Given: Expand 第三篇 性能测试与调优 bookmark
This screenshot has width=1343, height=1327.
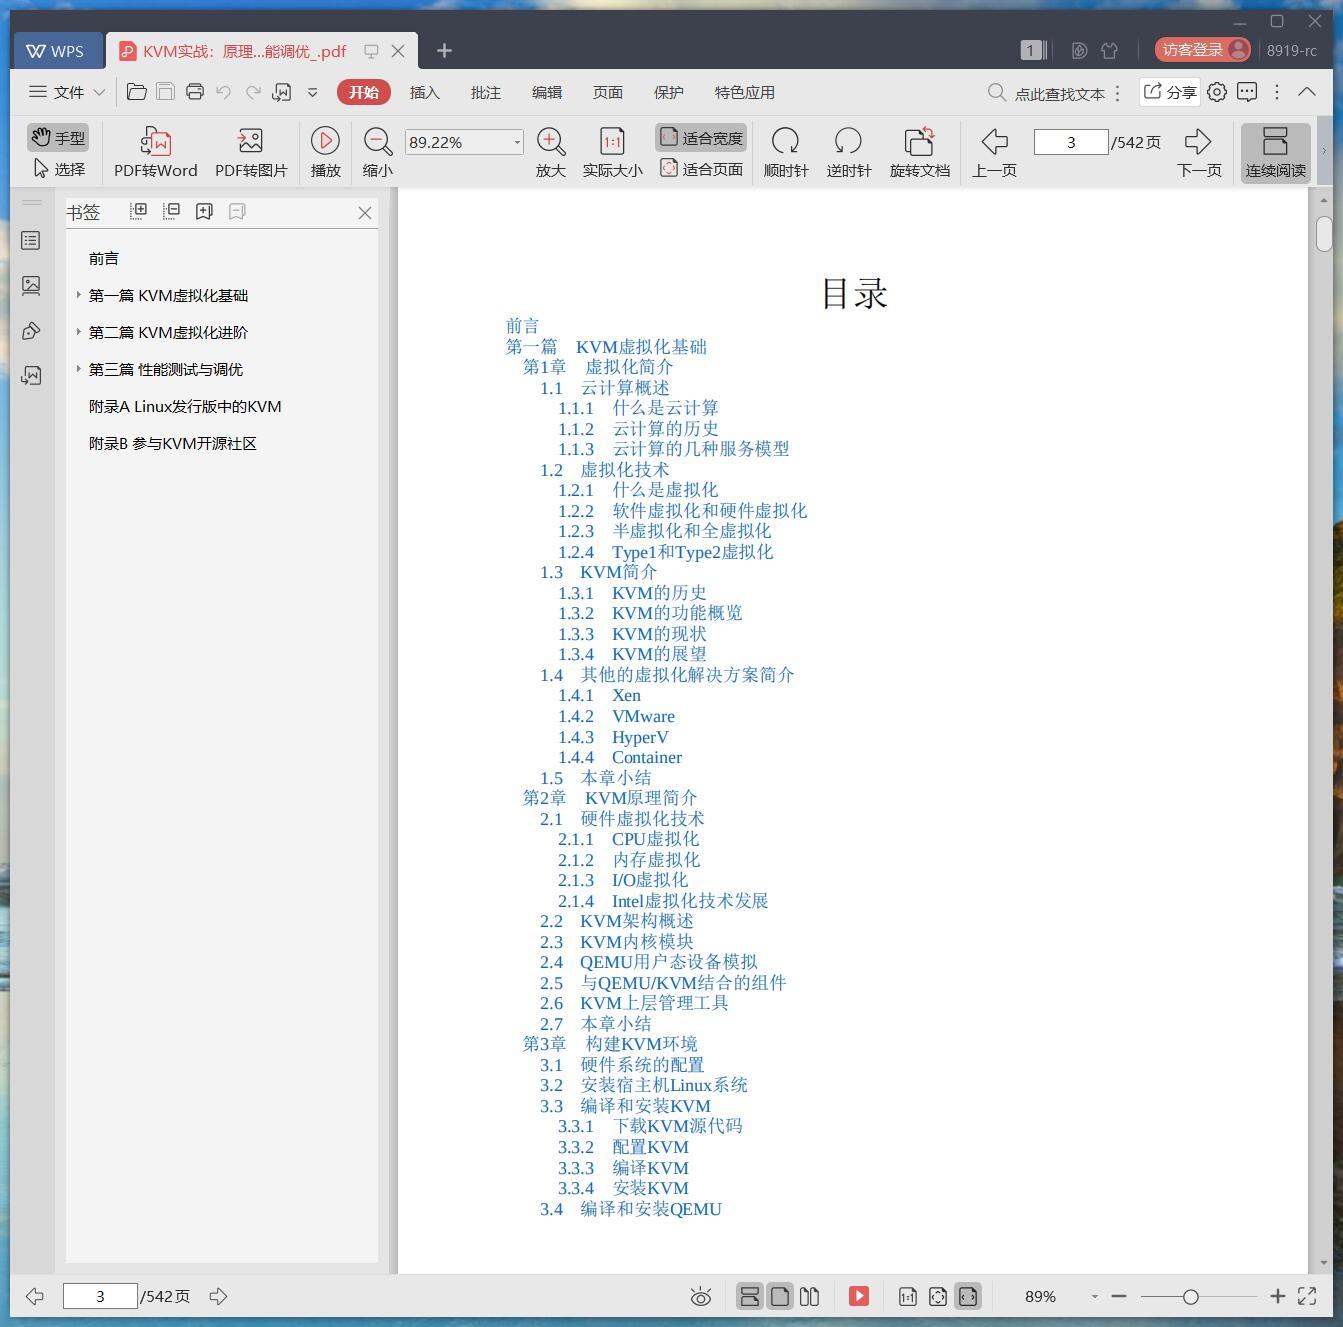Looking at the screenshot, I should 79,369.
